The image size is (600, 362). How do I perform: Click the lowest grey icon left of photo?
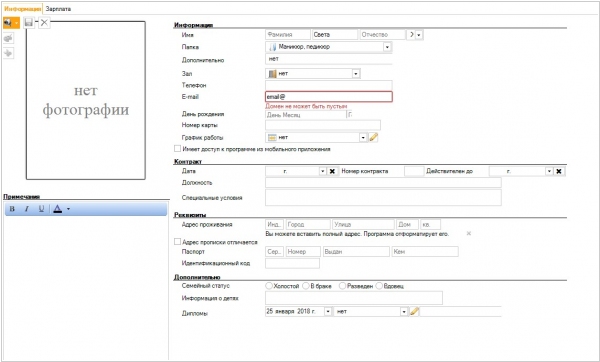pyautogui.click(x=8, y=53)
